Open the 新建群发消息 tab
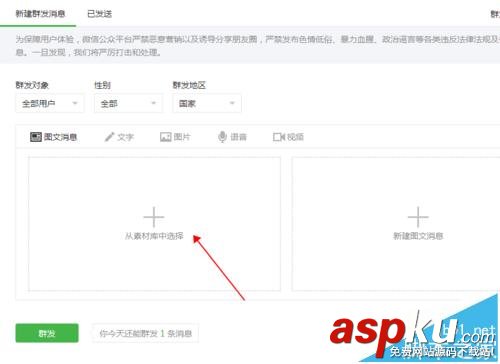 [x=40, y=14]
